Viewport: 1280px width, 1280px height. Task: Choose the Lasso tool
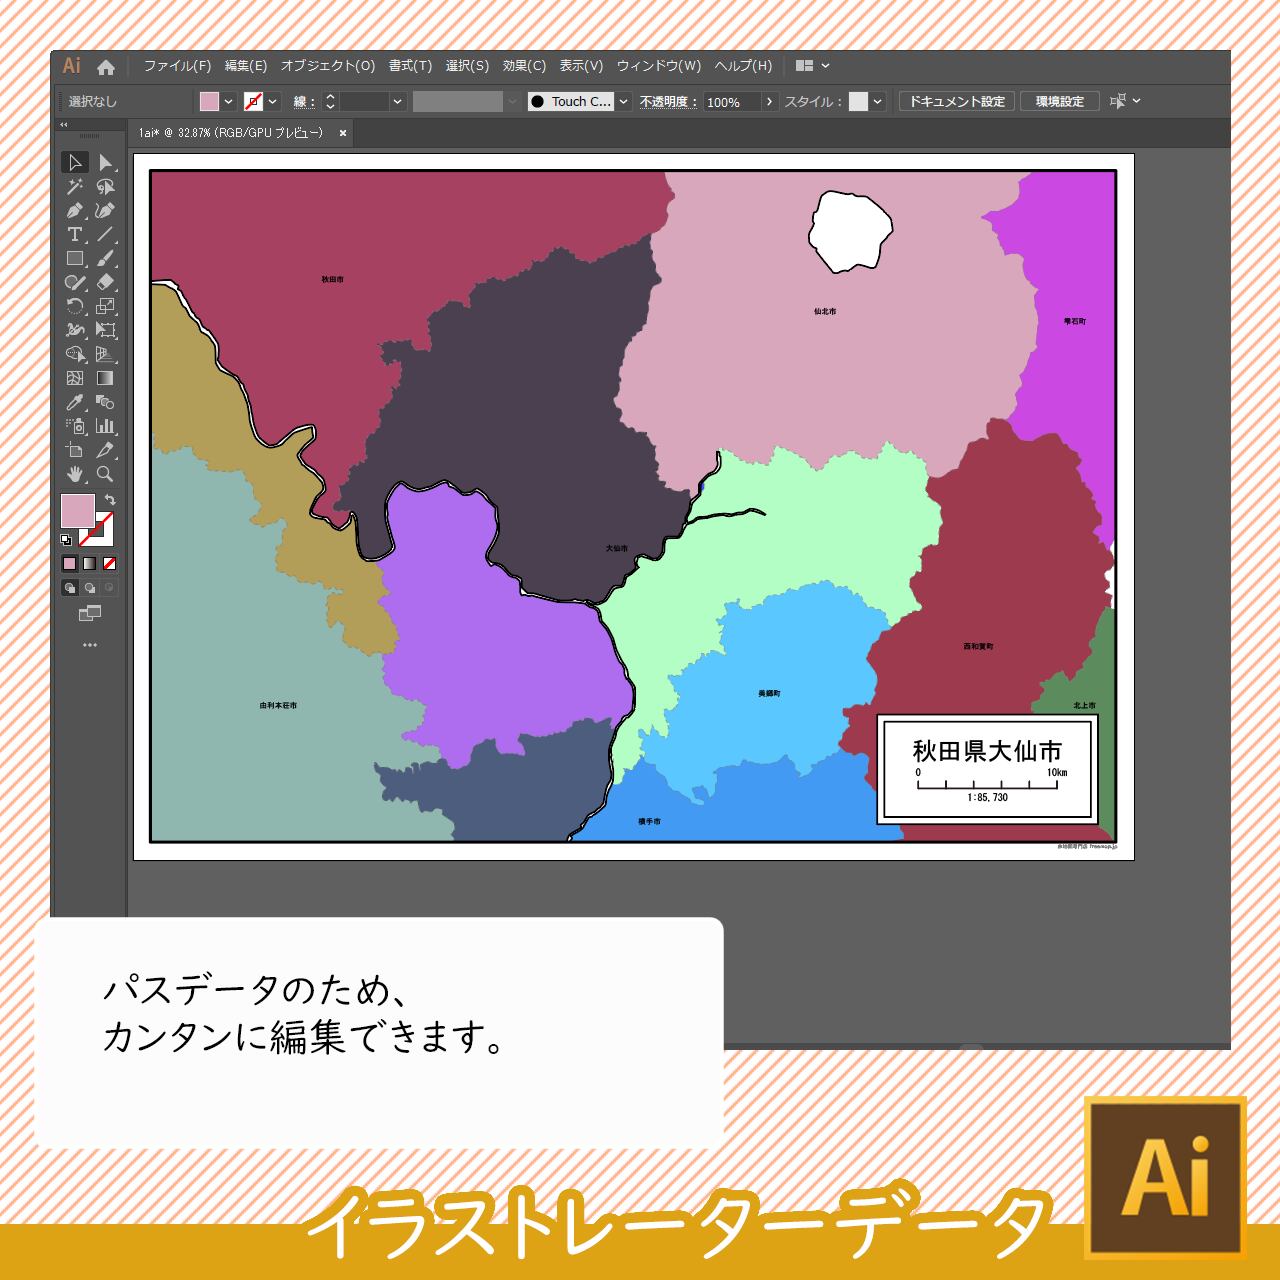(105, 186)
